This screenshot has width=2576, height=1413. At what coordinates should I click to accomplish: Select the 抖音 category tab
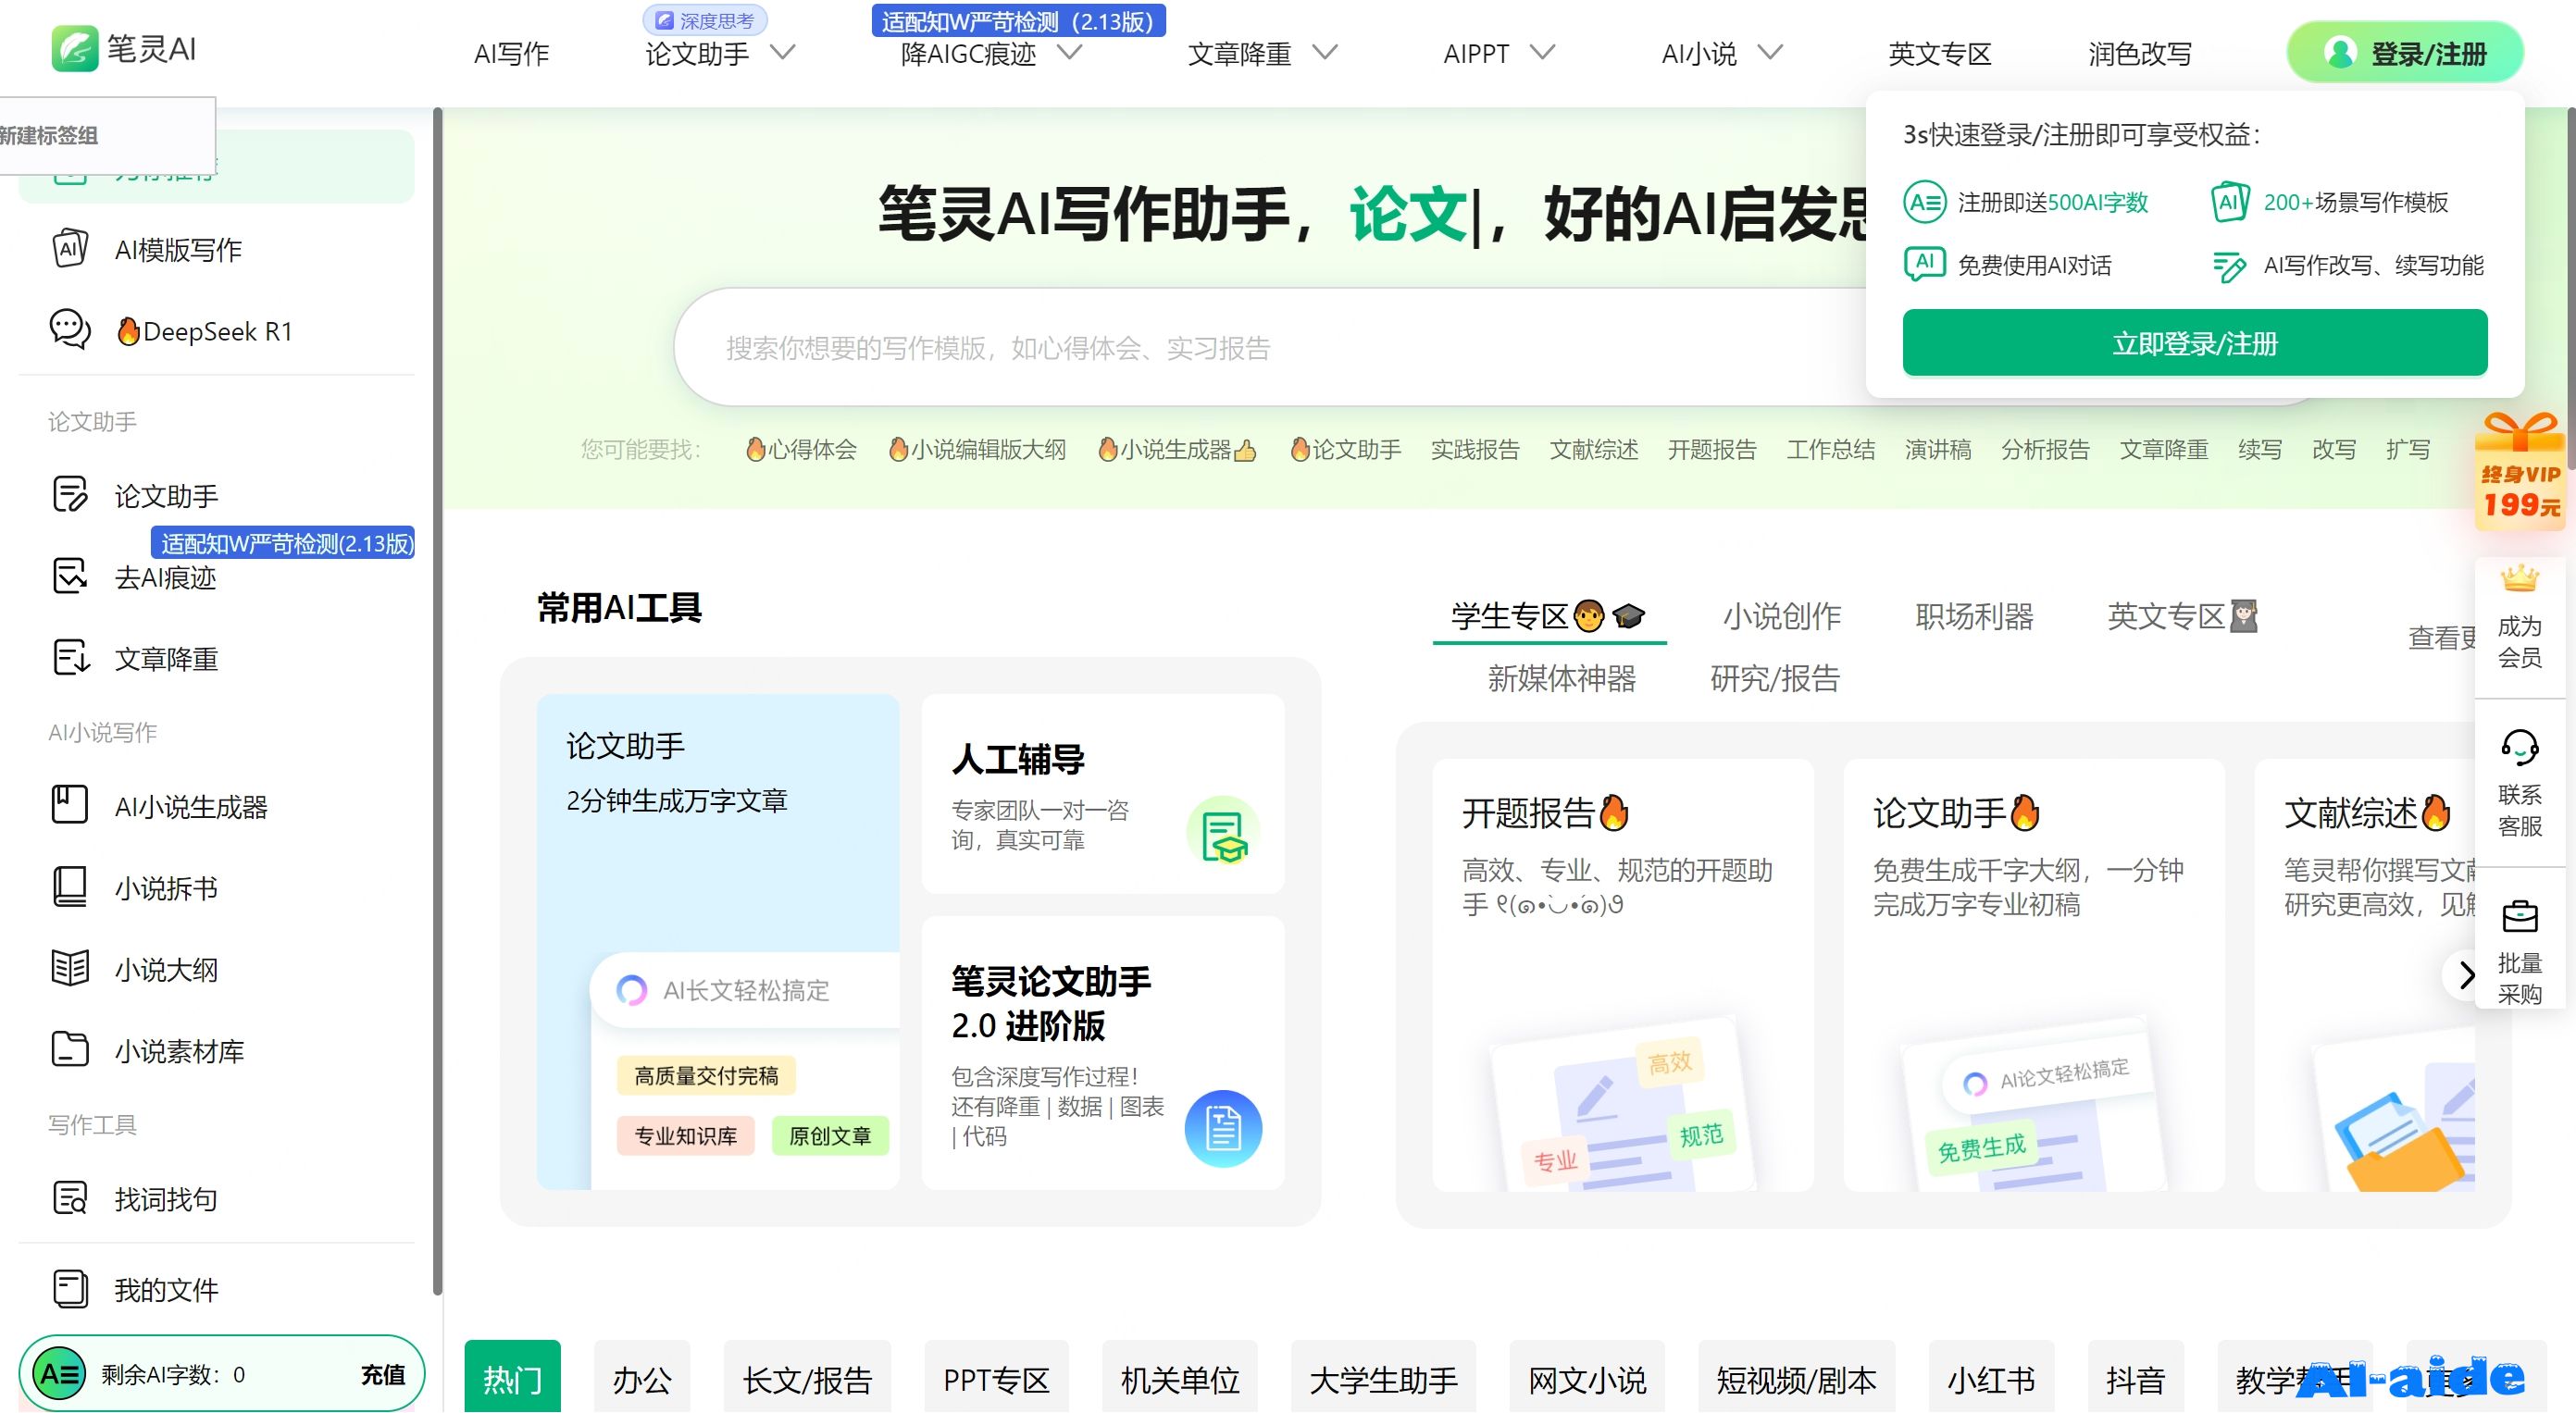coord(2135,1378)
